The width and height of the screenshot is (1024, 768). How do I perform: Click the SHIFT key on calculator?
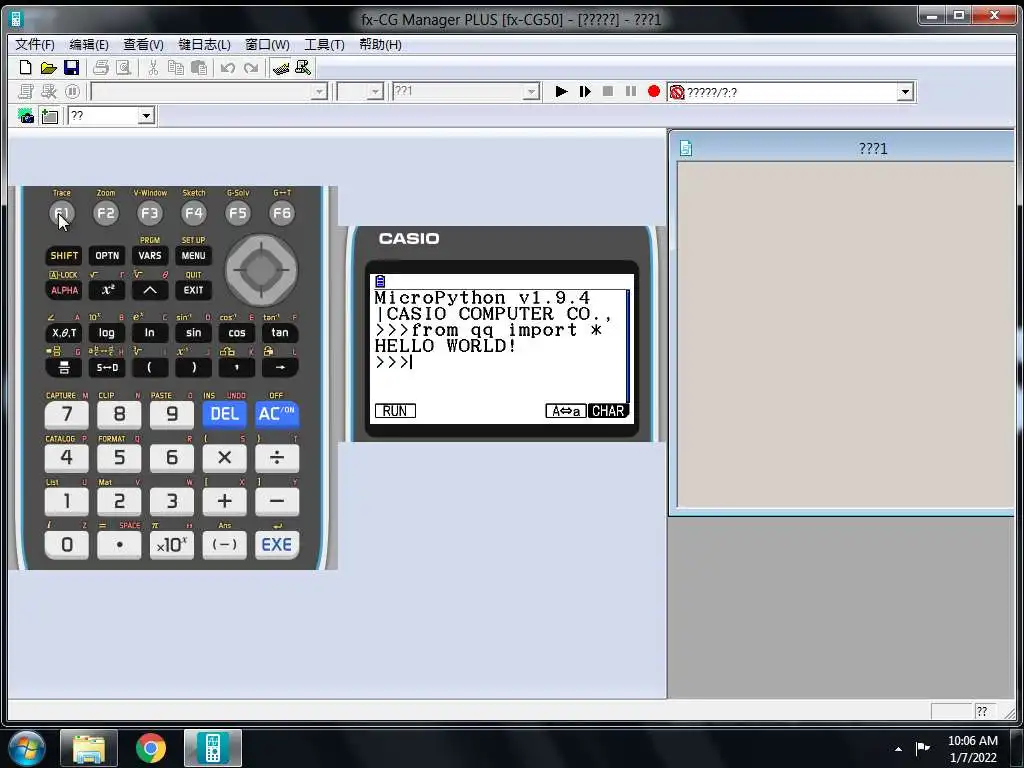tap(64, 255)
